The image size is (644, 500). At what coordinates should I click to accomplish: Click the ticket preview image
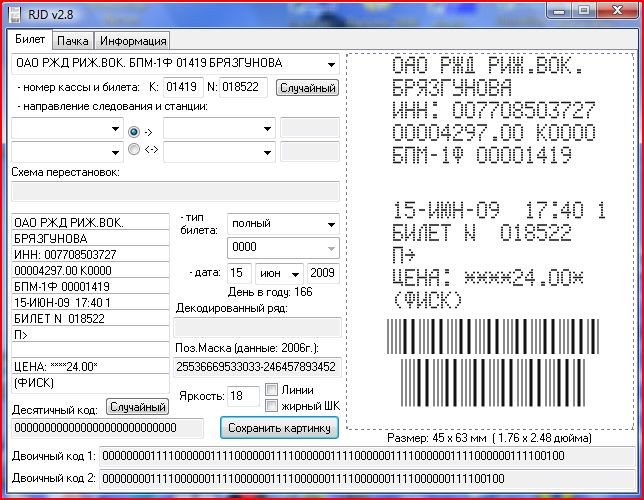tap(490, 241)
